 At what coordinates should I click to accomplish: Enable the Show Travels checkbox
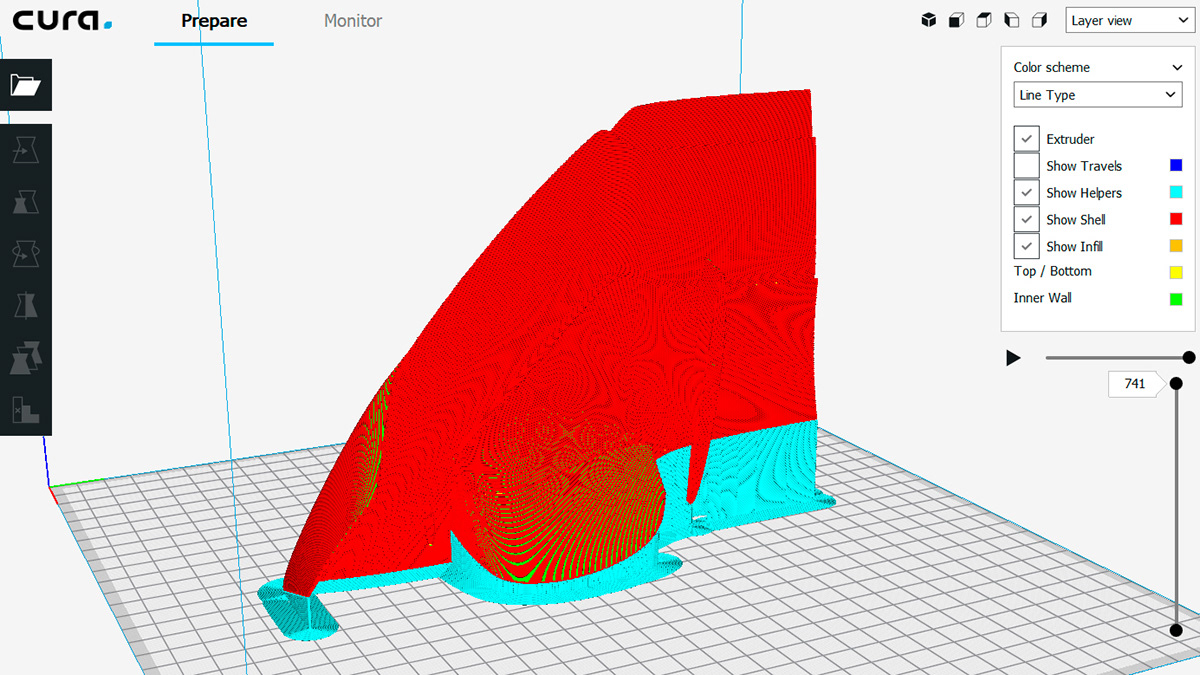point(1026,166)
